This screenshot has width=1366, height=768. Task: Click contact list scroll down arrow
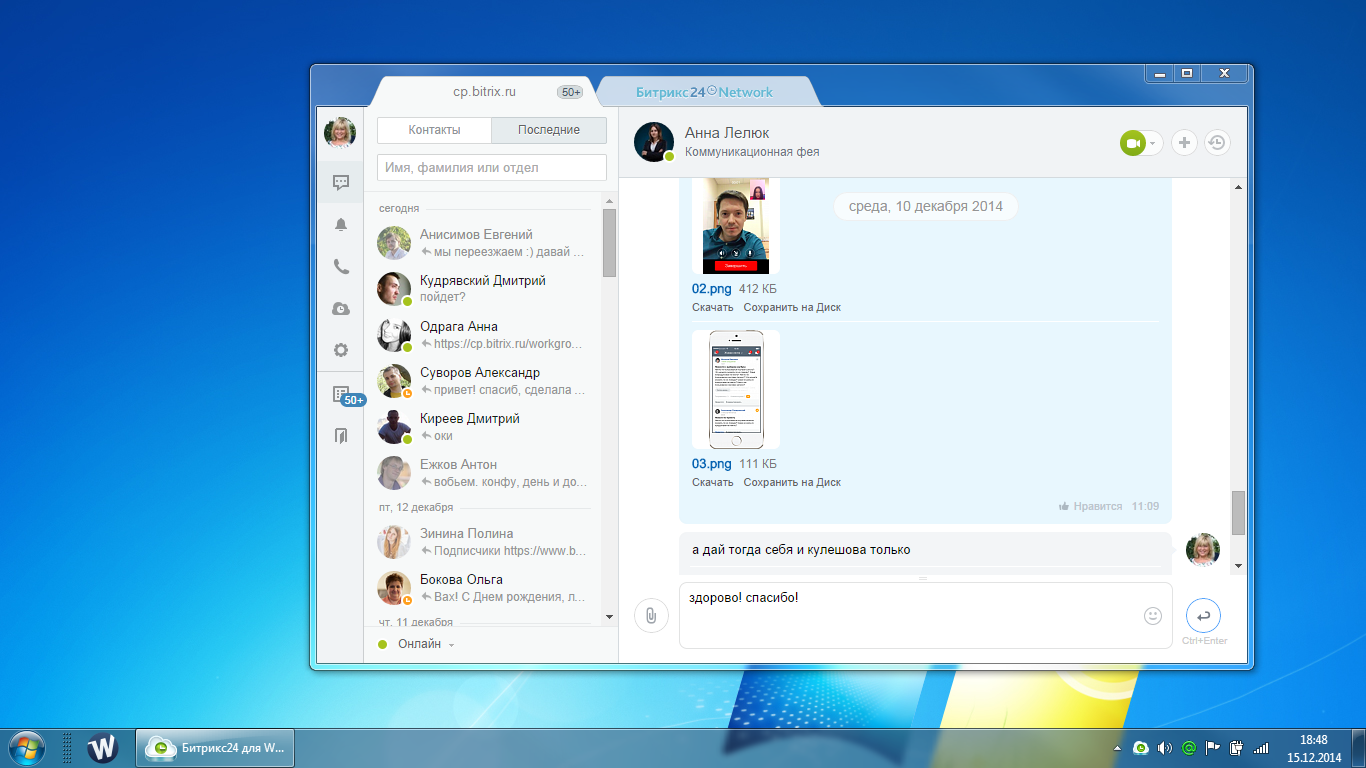[609, 618]
